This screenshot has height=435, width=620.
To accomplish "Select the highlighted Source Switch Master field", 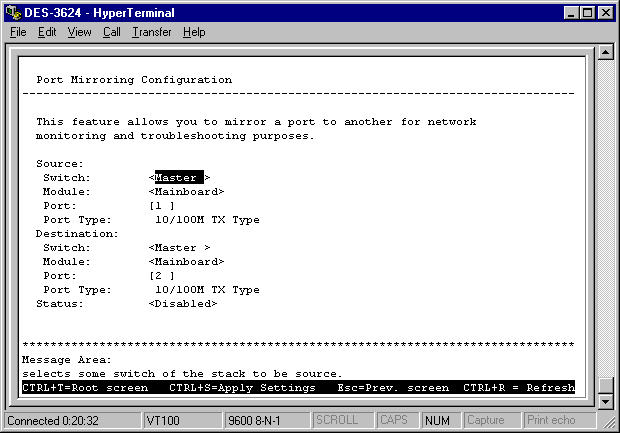I will (176, 178).
